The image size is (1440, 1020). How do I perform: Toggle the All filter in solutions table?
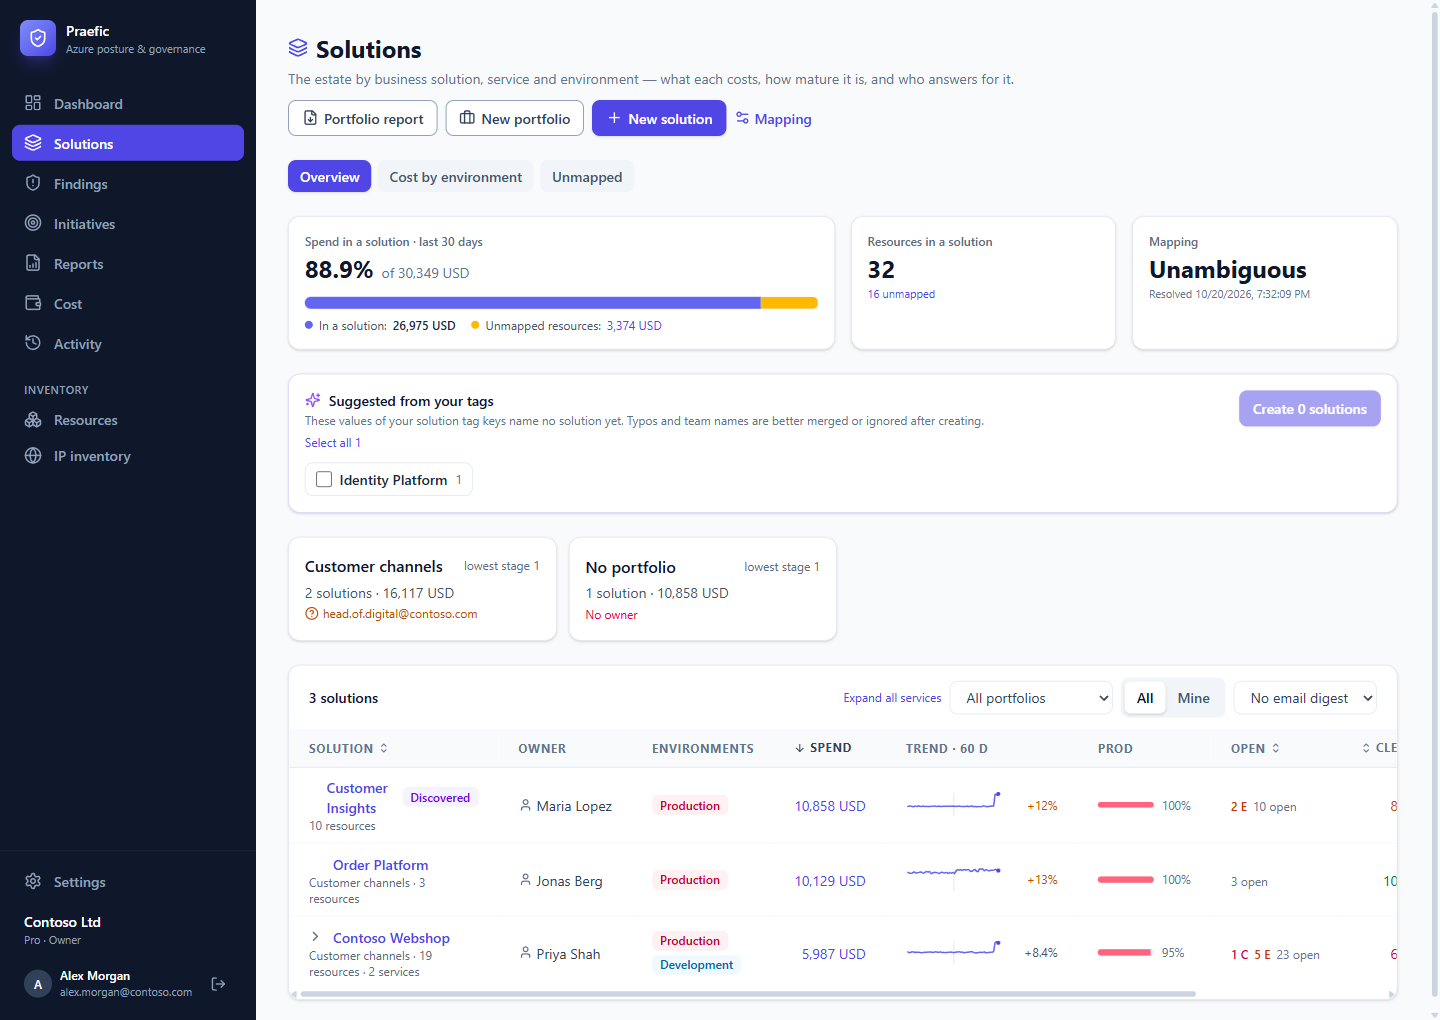1145,698
